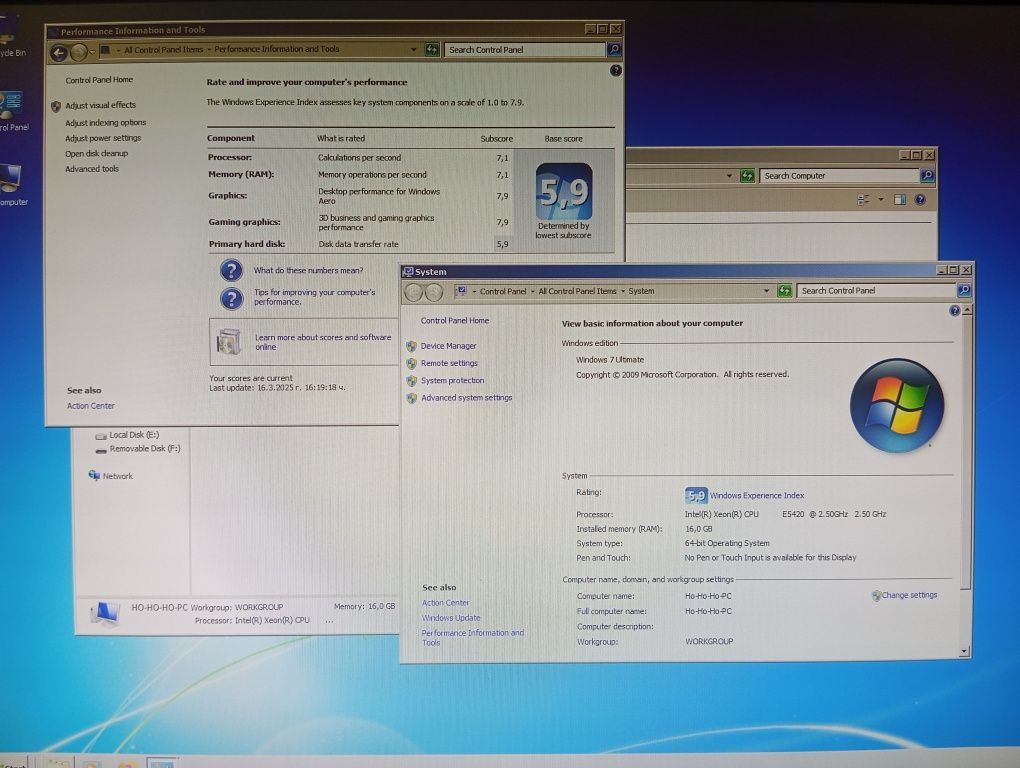This screenshot has width=1020, height=768.
Task: Click the small 5,9 rating badge in System window
Action: coord(696,496)
